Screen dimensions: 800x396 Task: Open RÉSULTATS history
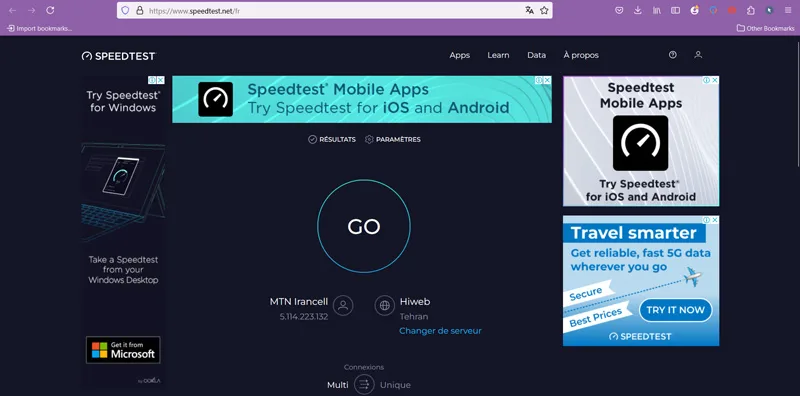[x=332, y=139]
